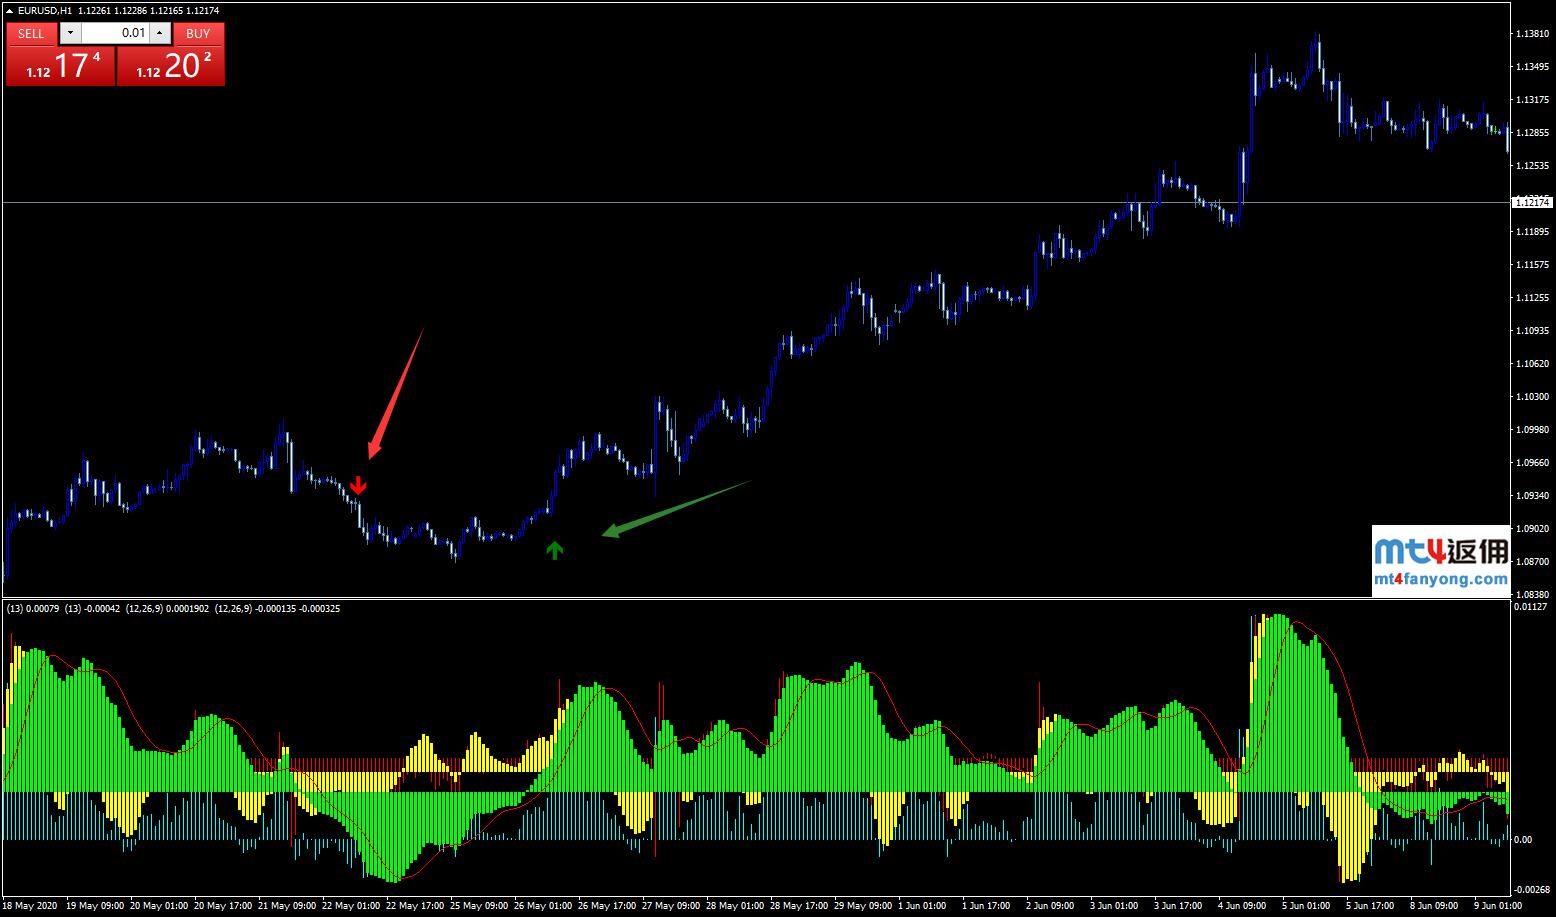Click the long green diagonal arrow annotation

tap(676, 508)
